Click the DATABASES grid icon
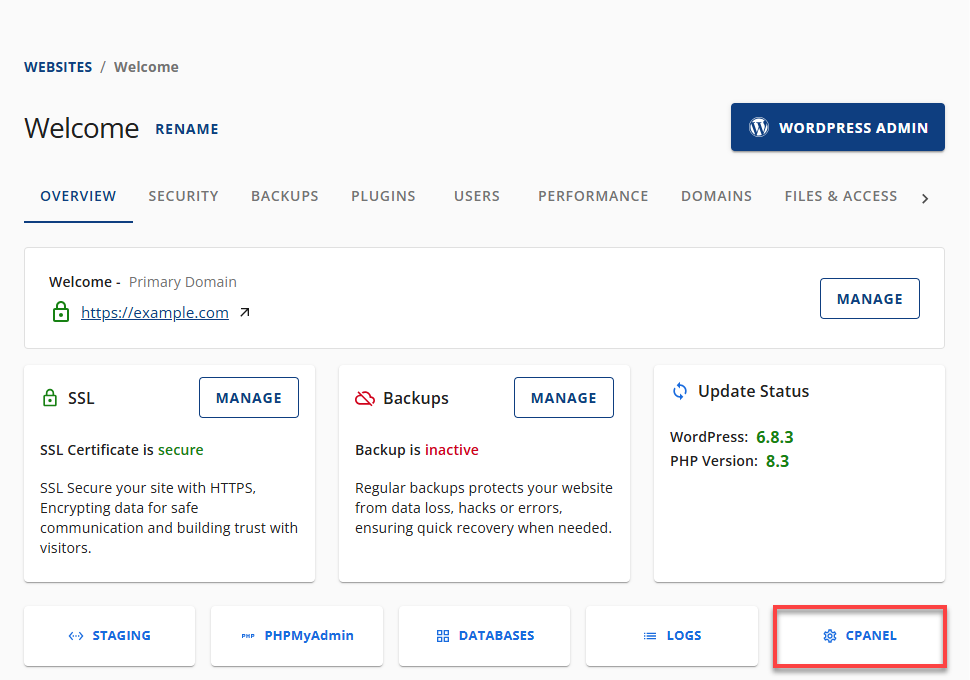970x680 pixels. [x=443, y=636]
